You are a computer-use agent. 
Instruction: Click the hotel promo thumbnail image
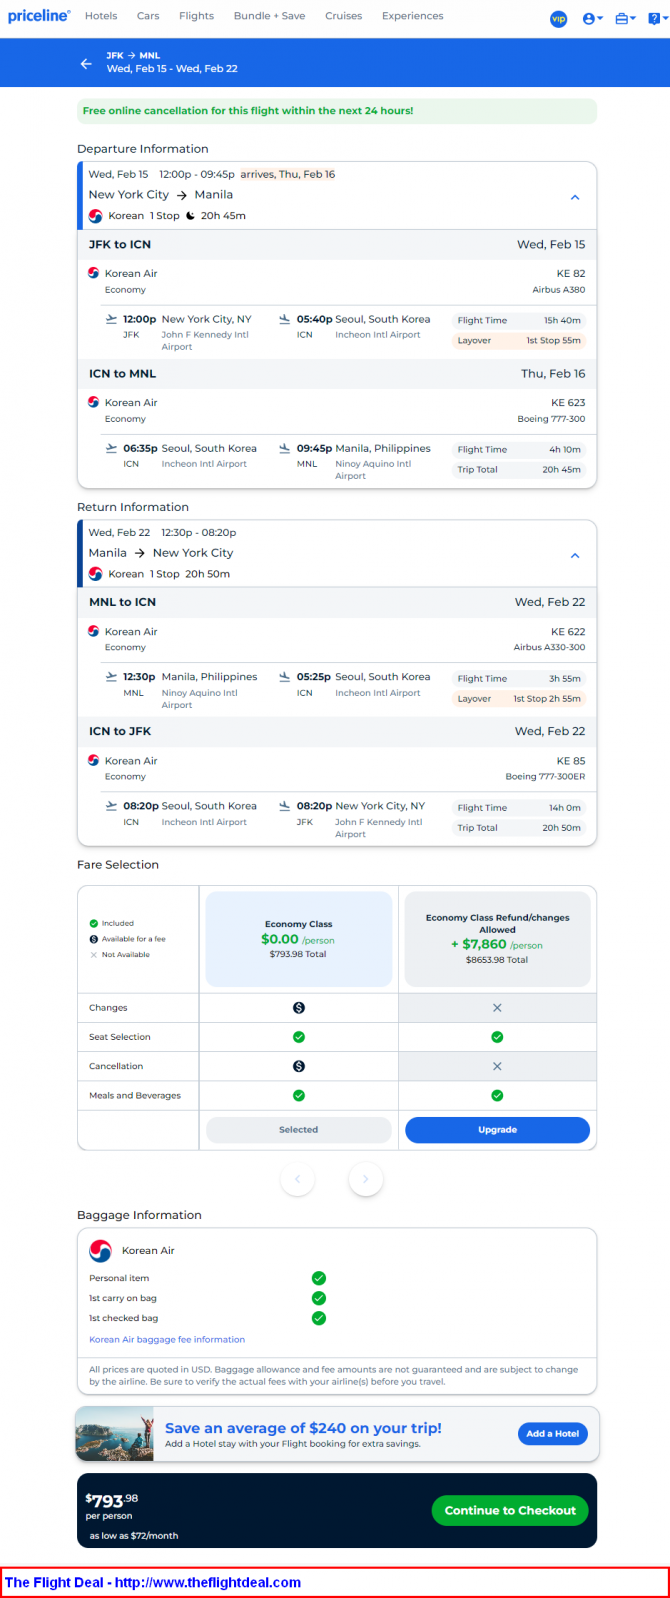pos(115,1434)
